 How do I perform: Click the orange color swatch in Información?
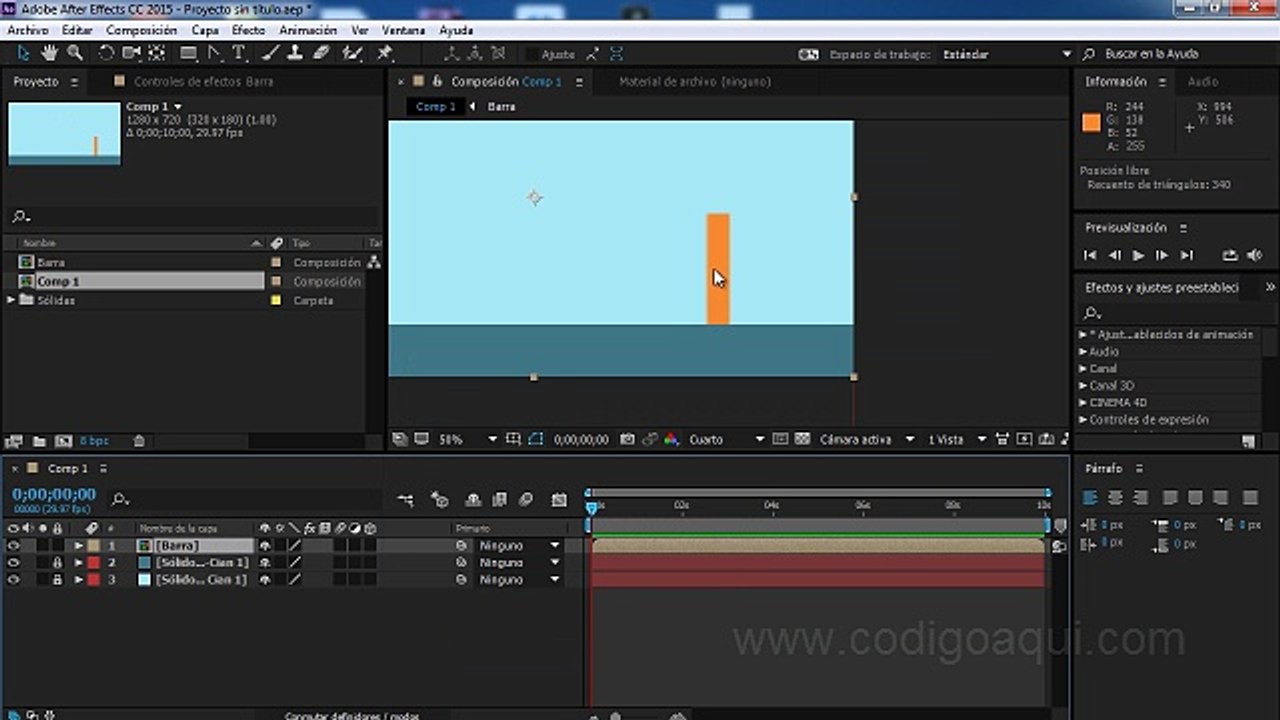(1091, 122)
